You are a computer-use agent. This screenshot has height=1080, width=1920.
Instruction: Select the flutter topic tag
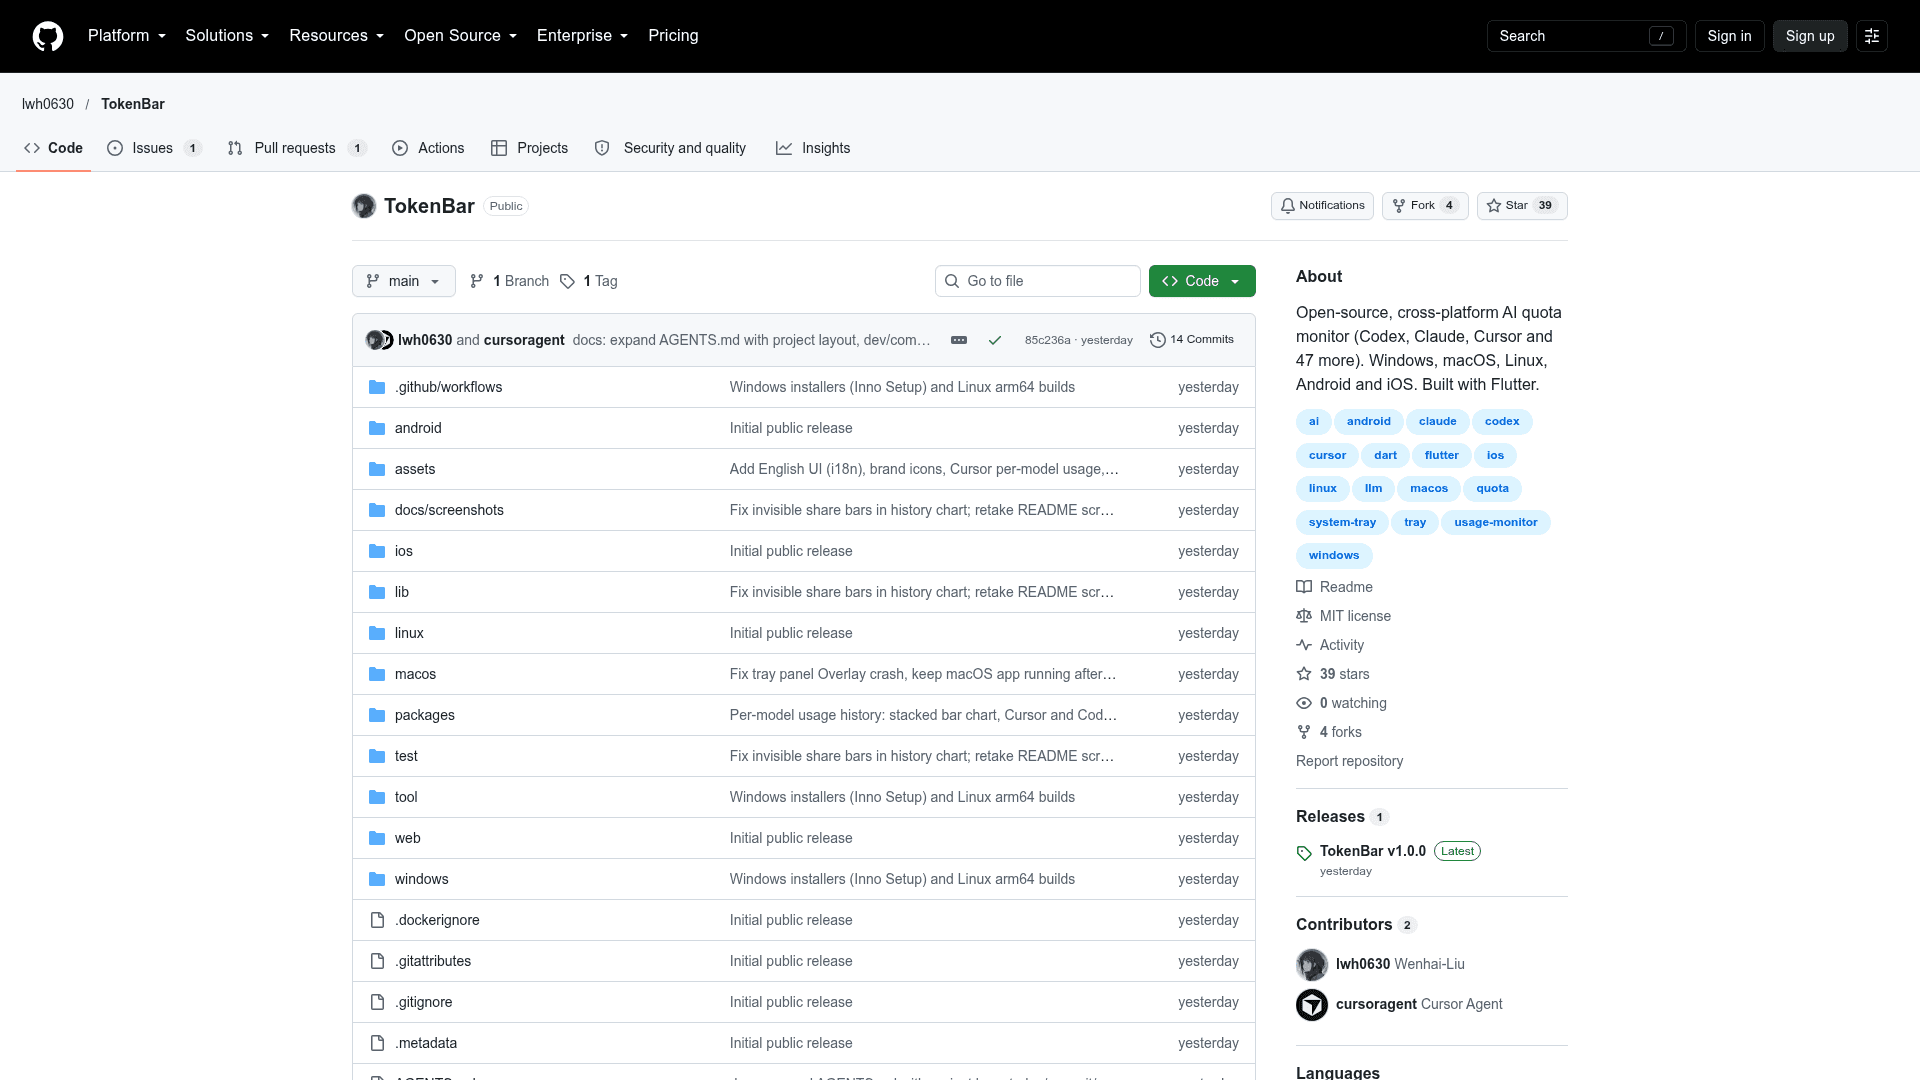pyautogui.click(x=1441, y=455)
